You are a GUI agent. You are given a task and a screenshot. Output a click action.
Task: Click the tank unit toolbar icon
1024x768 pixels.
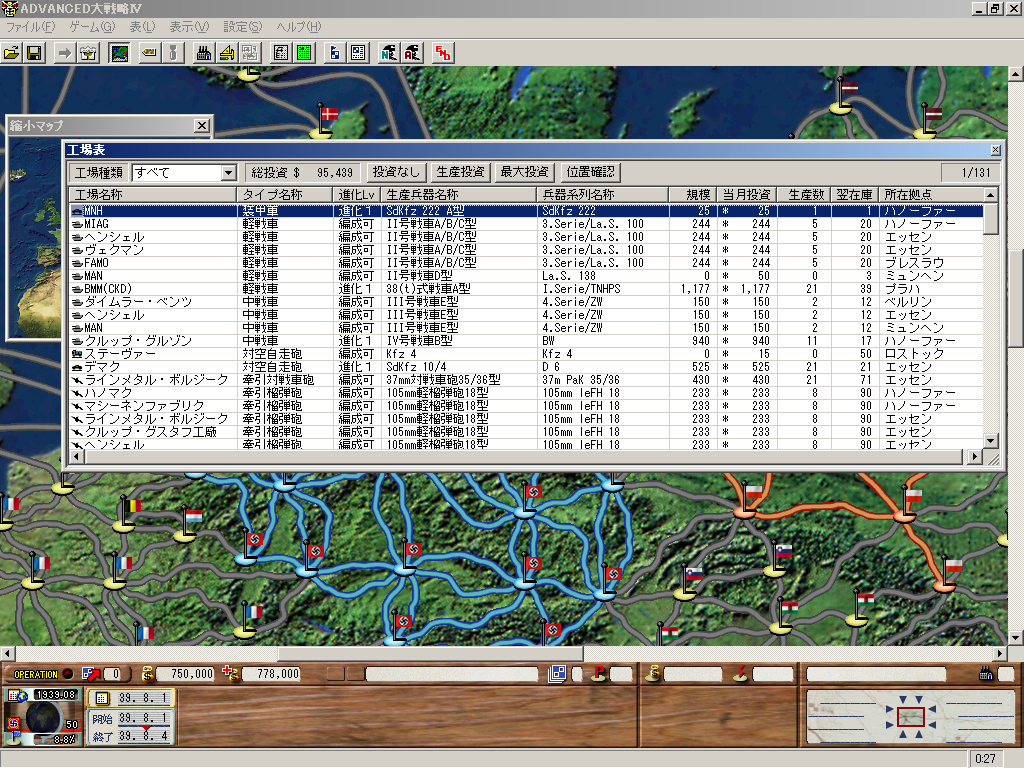(149, 53)
